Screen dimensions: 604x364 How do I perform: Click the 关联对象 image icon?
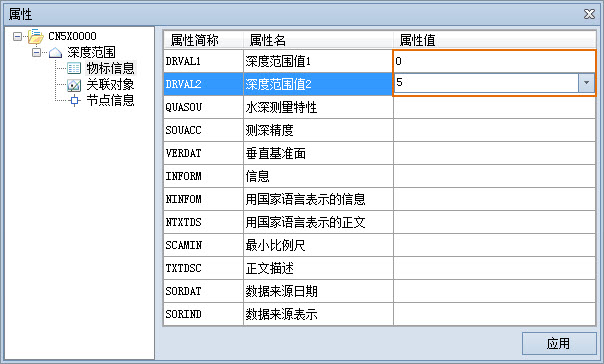click(x=74, y=85)
